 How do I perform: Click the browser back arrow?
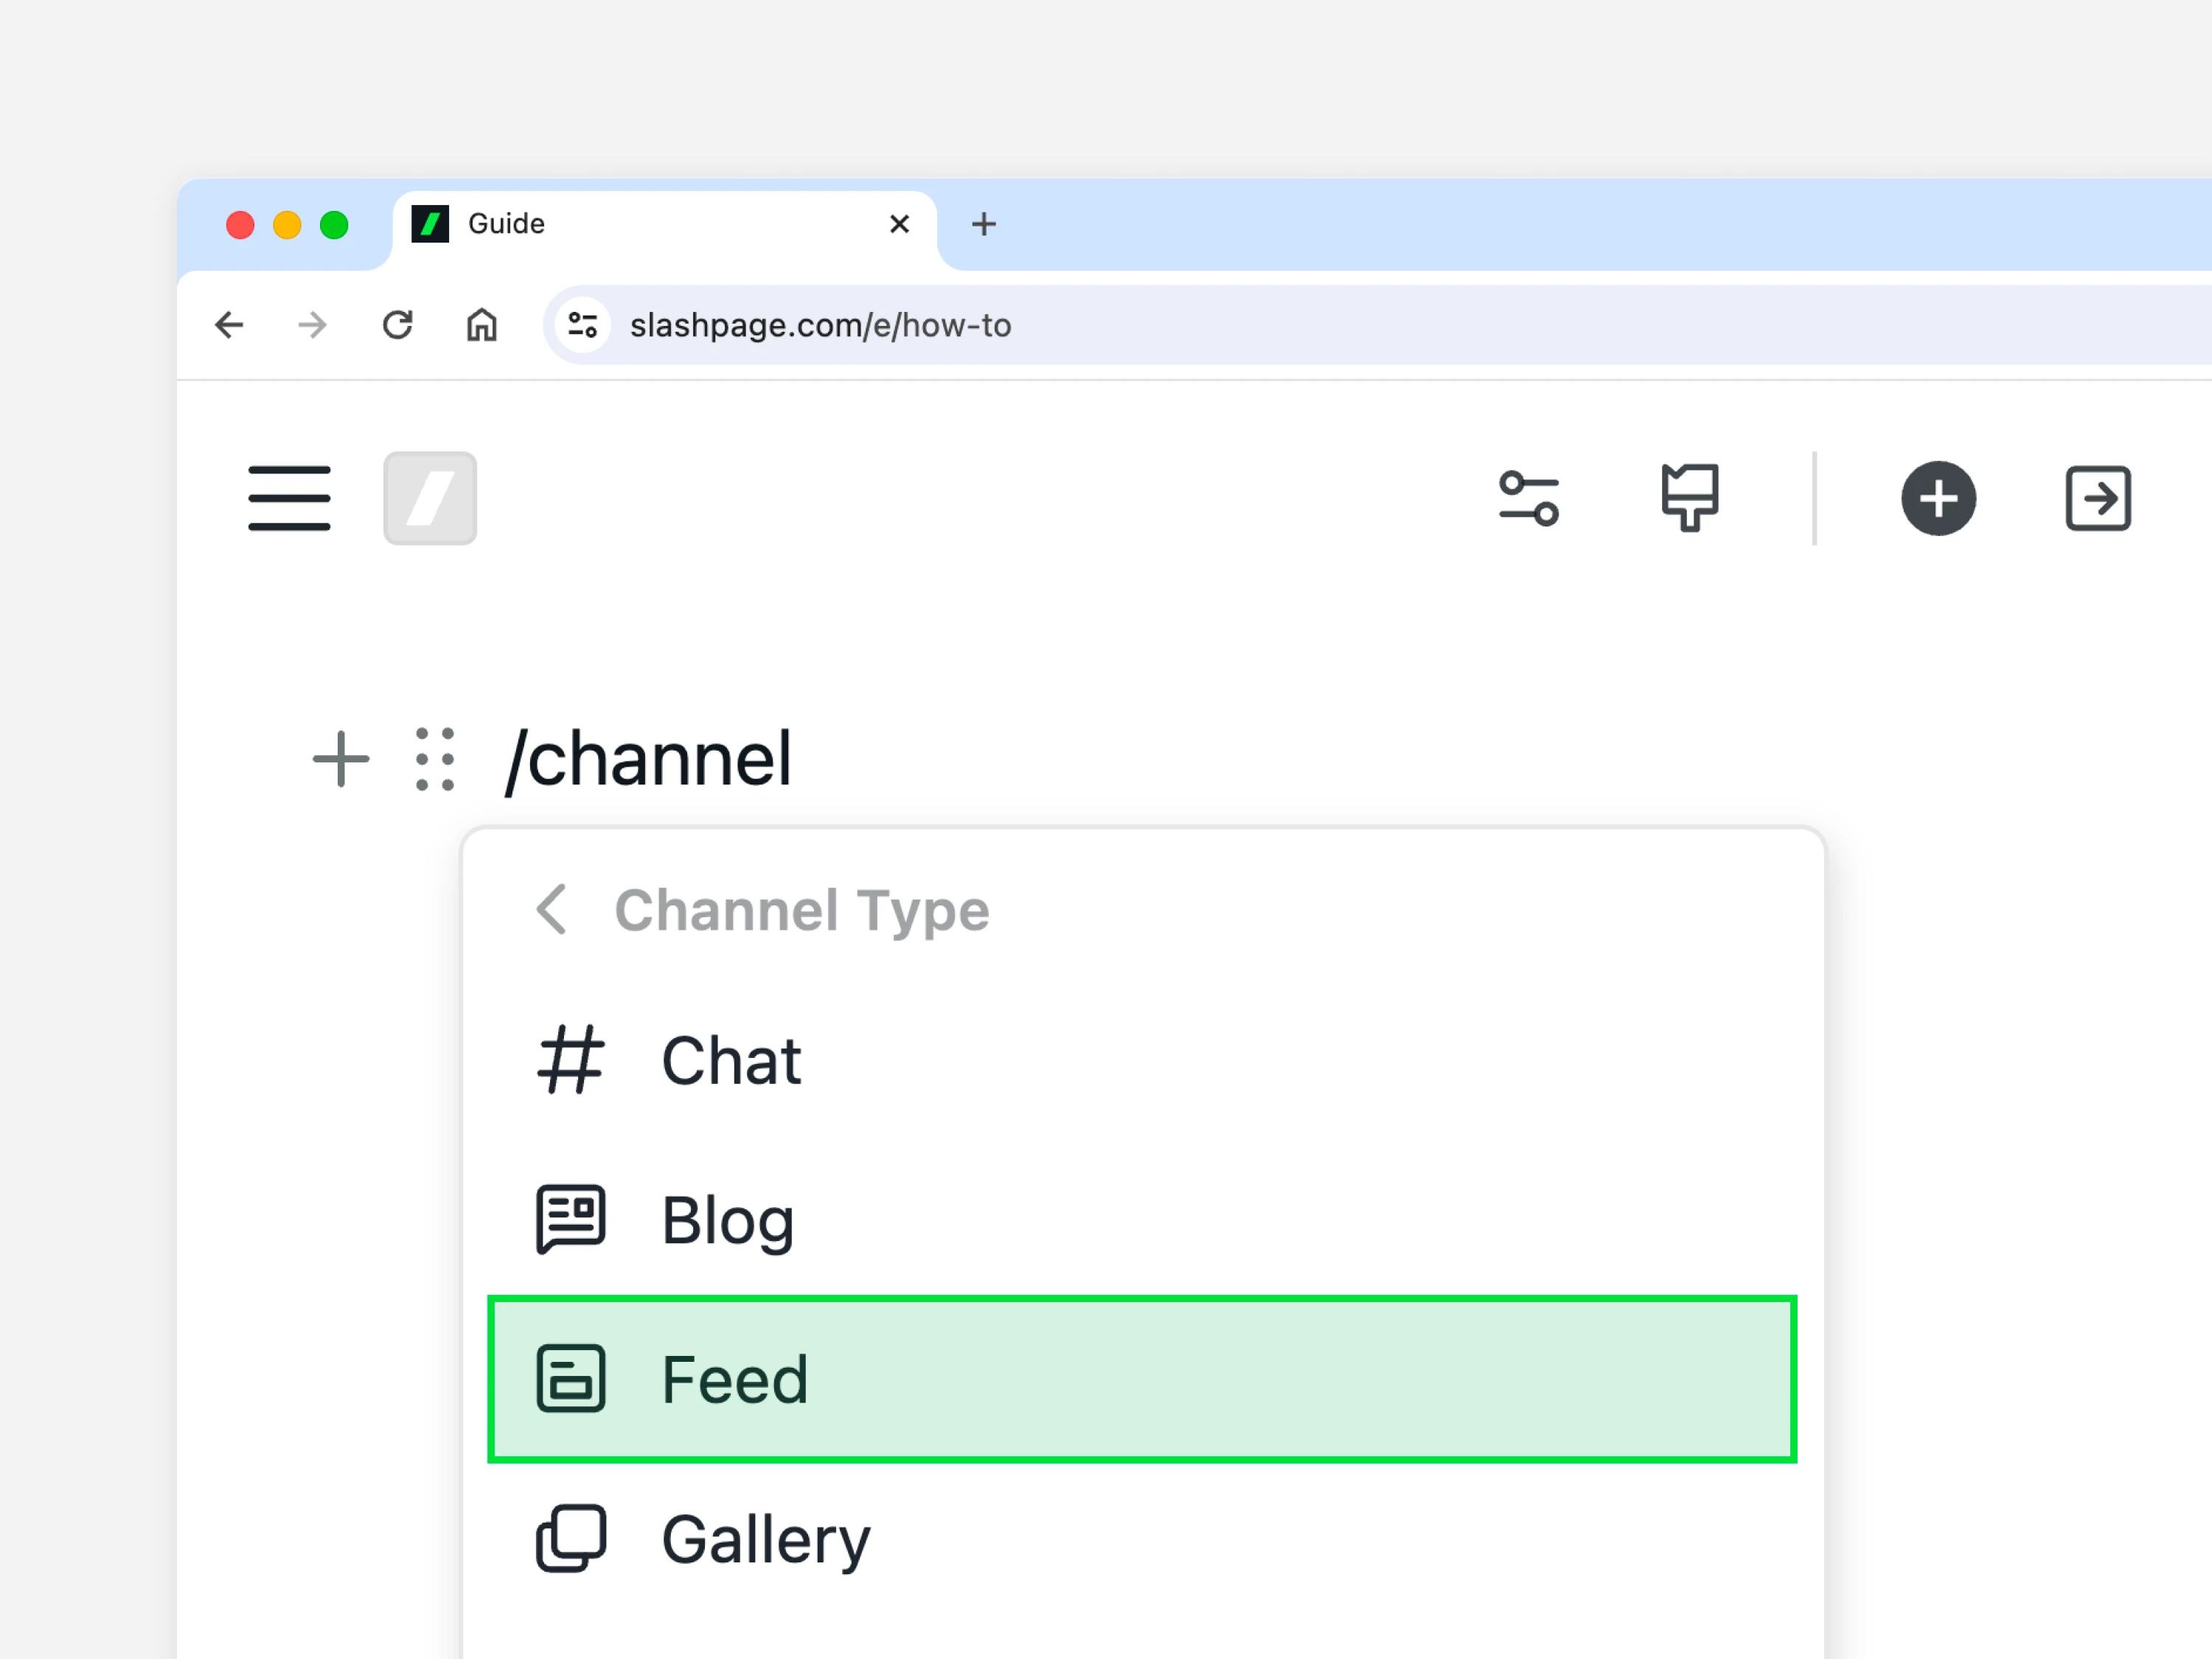pyautogui.click(x=229, y=325)
